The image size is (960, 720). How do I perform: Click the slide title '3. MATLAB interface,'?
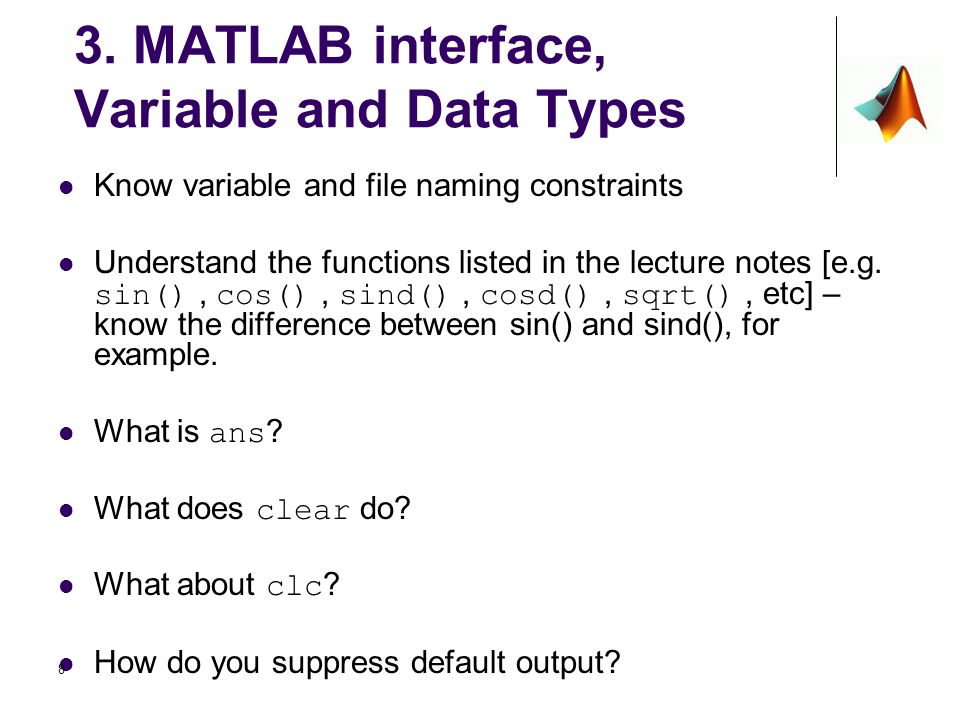340,45
